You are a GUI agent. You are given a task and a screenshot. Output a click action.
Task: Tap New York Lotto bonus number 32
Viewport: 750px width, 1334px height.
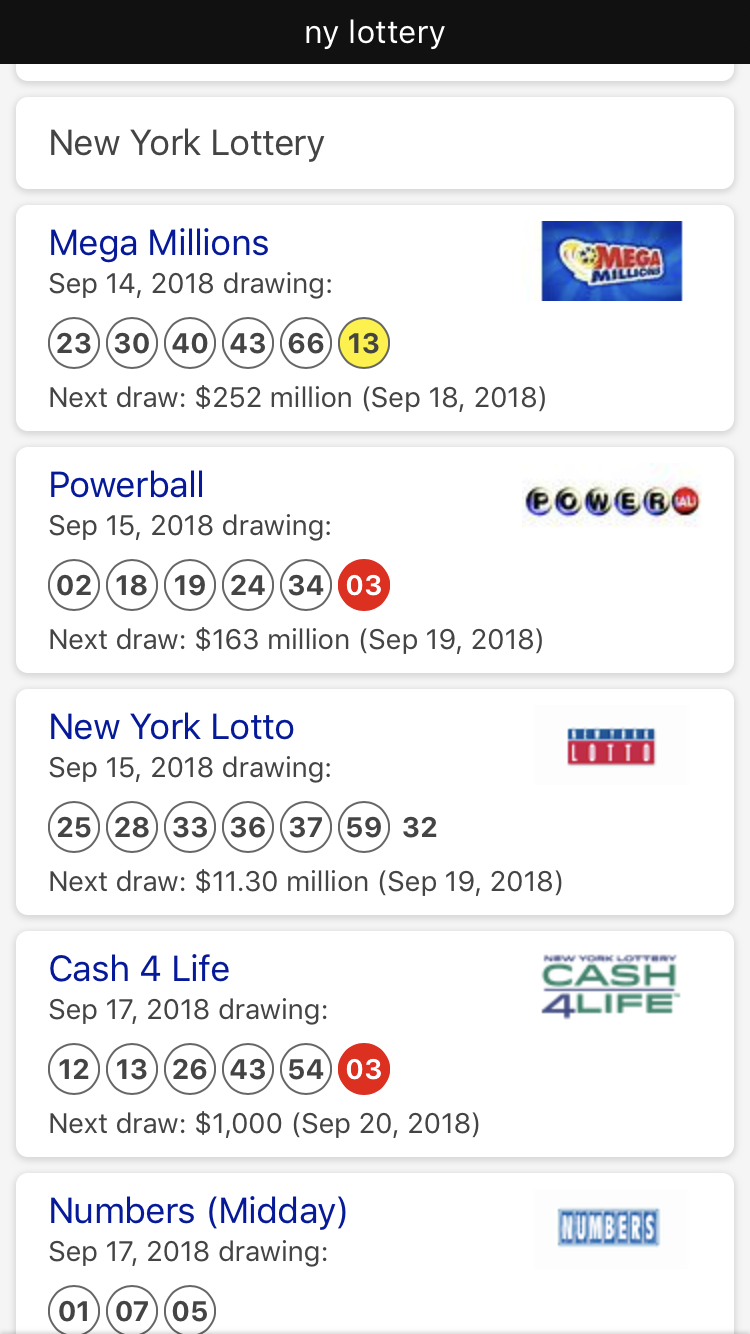coord(420,828)
